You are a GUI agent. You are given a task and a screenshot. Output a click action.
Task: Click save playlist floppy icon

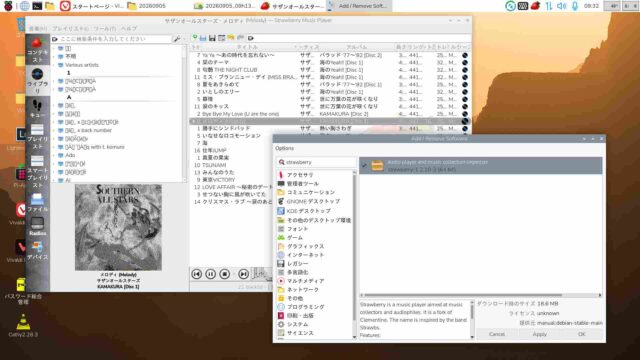[212, 38]
